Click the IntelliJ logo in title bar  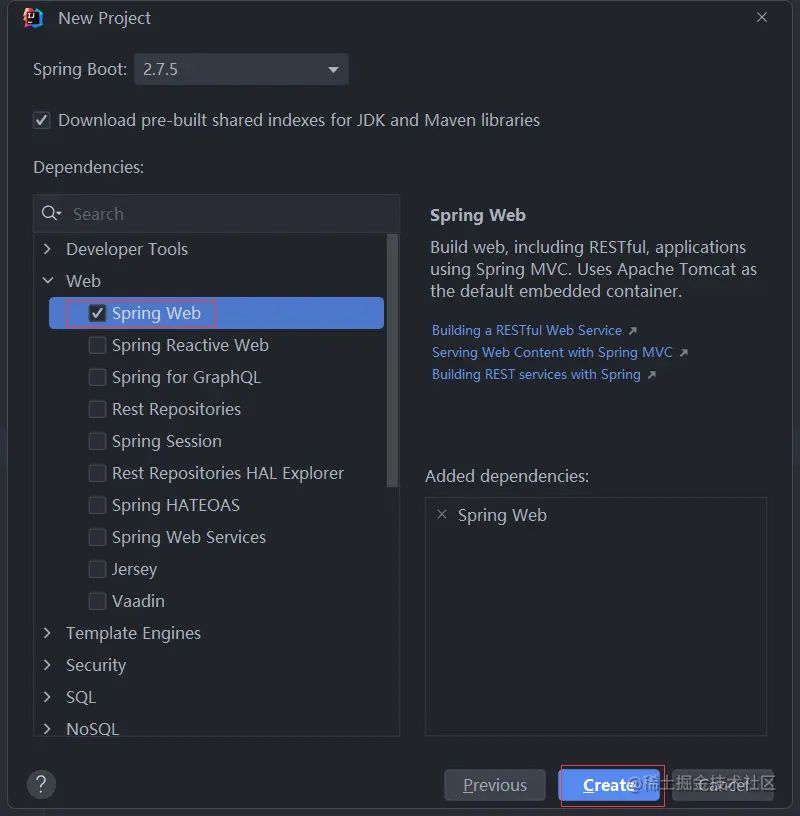pos(33,18)
